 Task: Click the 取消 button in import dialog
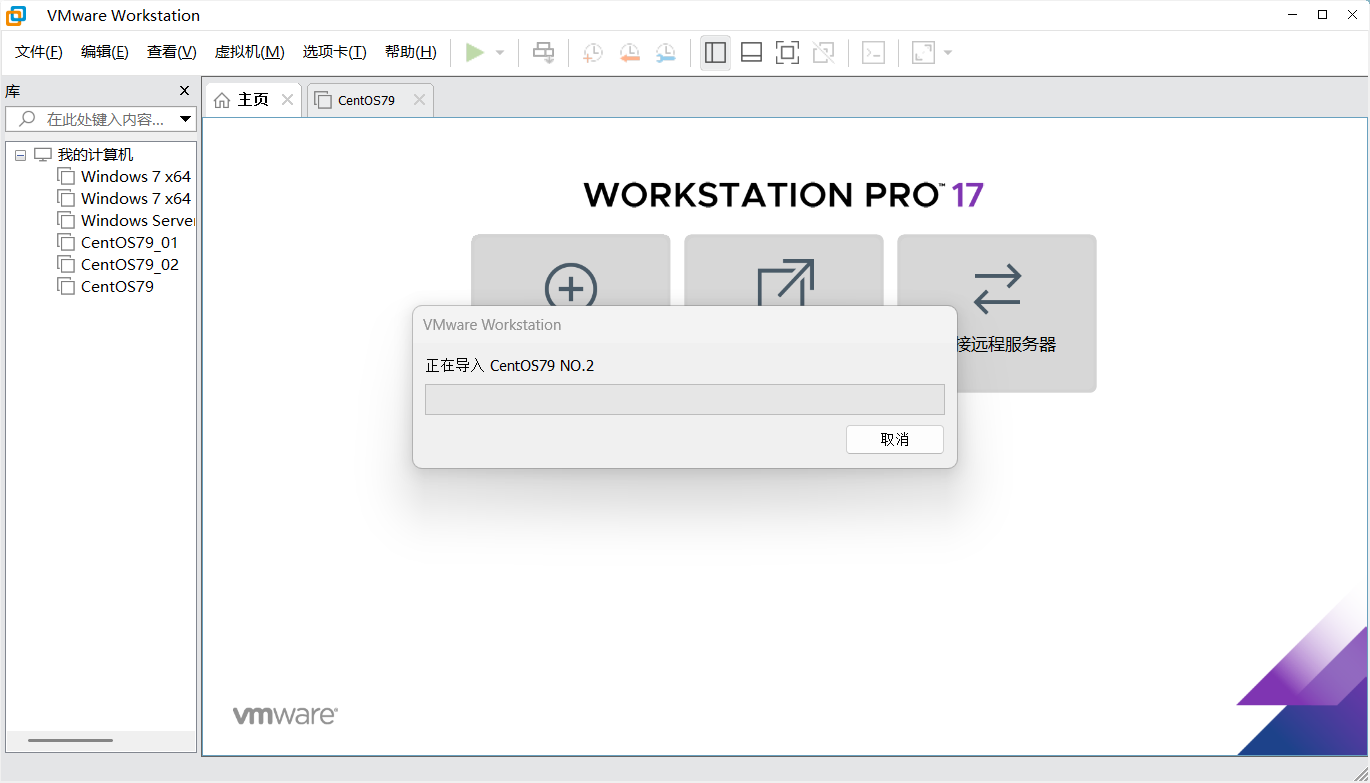(895, 439)
